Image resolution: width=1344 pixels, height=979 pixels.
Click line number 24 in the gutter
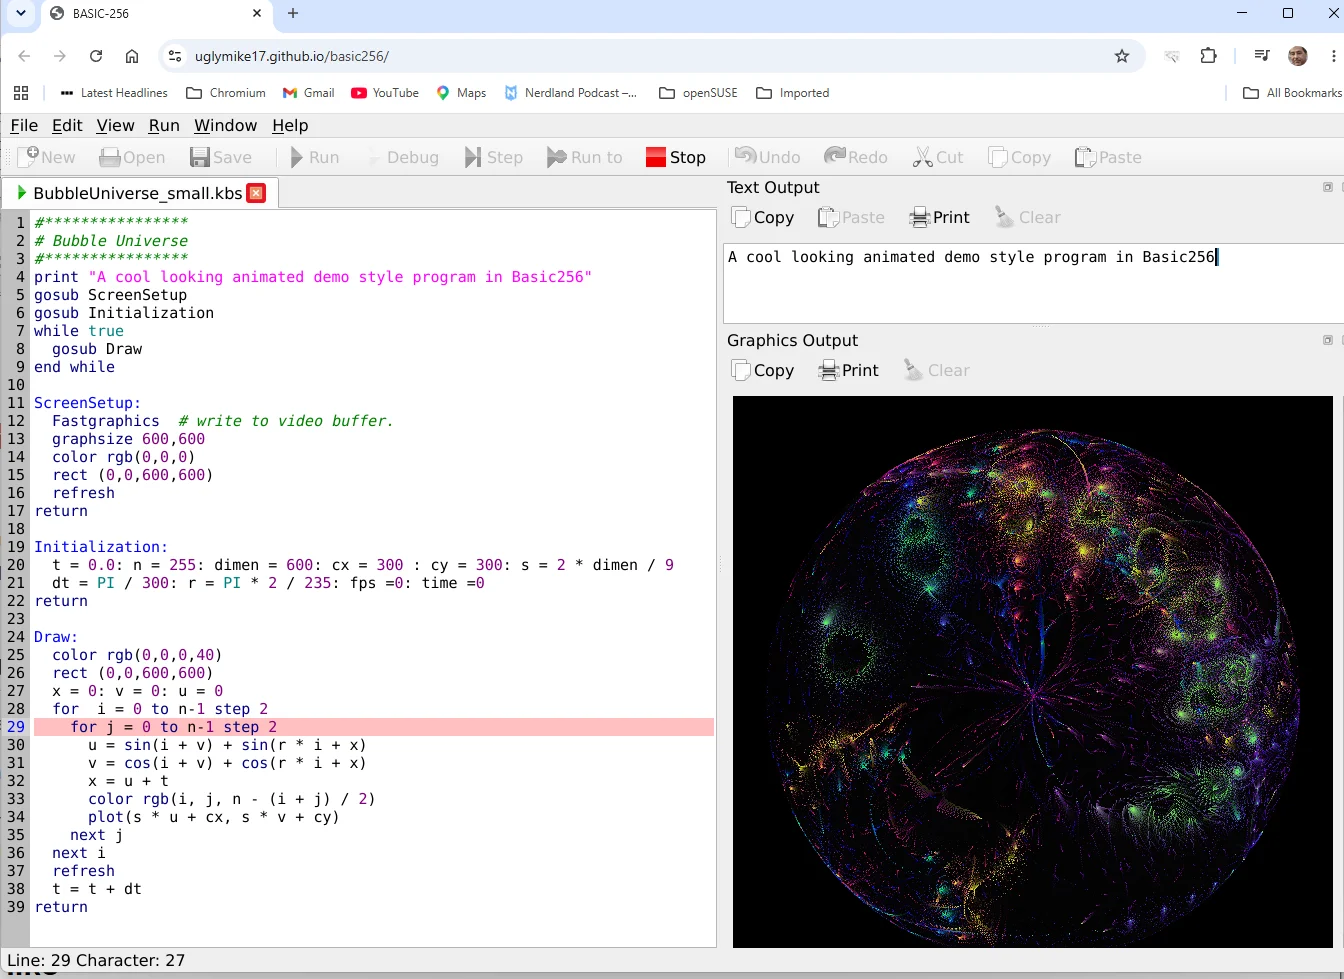[15, 637]
